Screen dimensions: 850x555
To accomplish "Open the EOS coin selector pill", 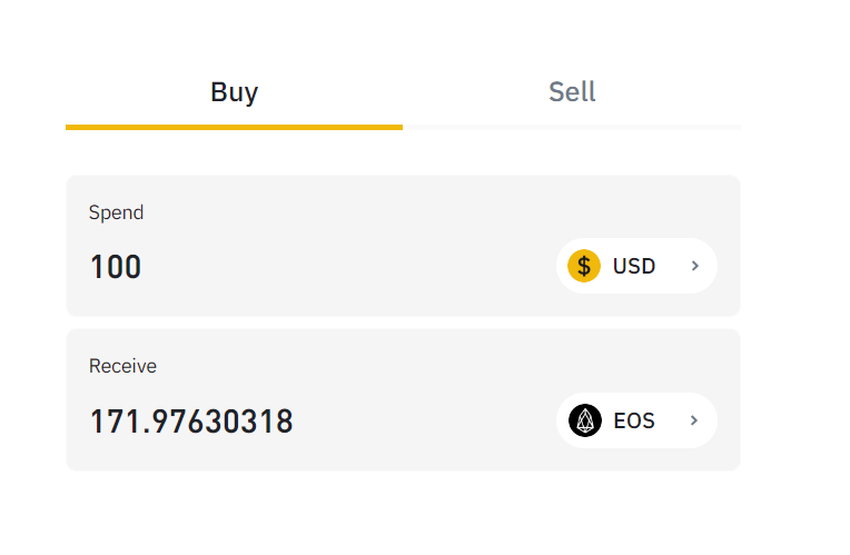I will click(636, 421).
